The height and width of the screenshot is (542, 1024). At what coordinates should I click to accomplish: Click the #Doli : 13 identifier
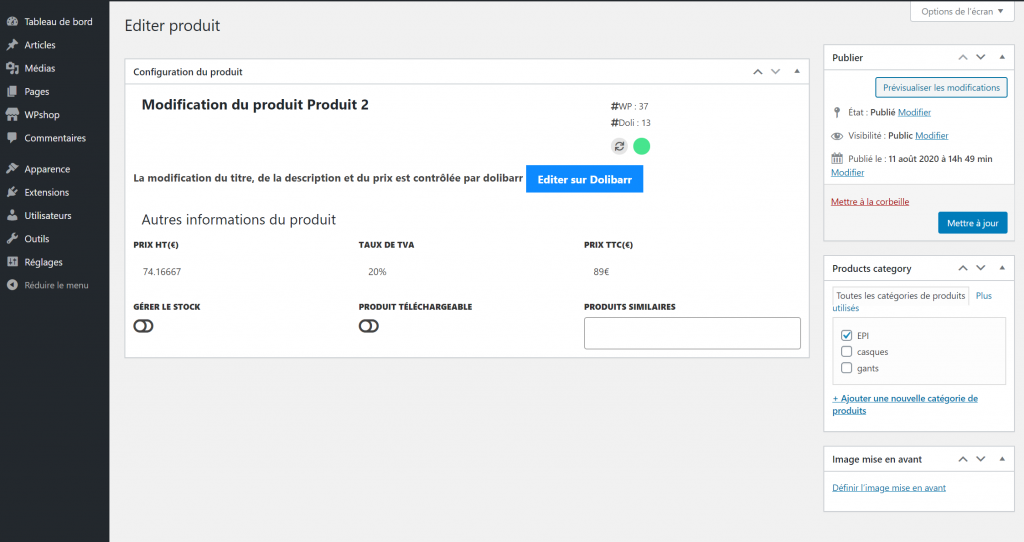coord(631,123)
